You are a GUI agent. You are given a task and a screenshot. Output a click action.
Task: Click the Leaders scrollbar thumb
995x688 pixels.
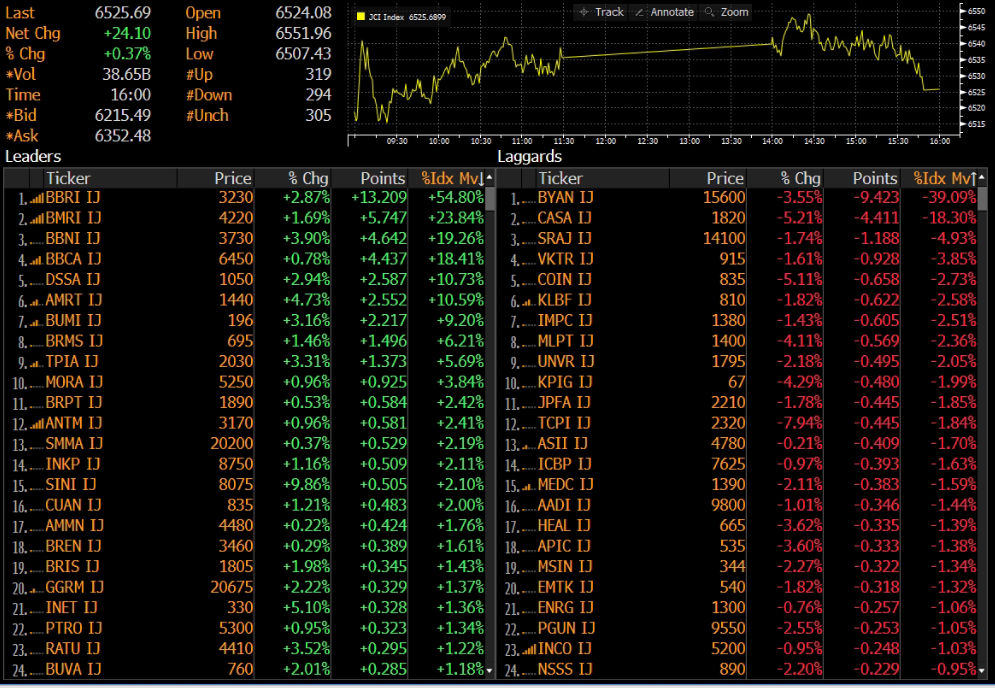(x=489, y=198)
